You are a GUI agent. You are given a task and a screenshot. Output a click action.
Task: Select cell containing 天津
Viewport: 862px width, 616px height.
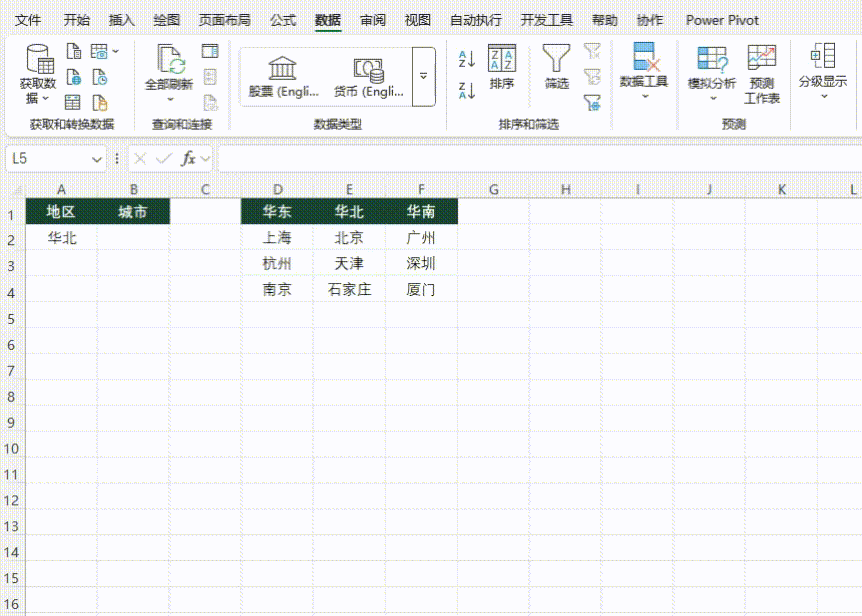pyautogui.click(x=349, y=264)
